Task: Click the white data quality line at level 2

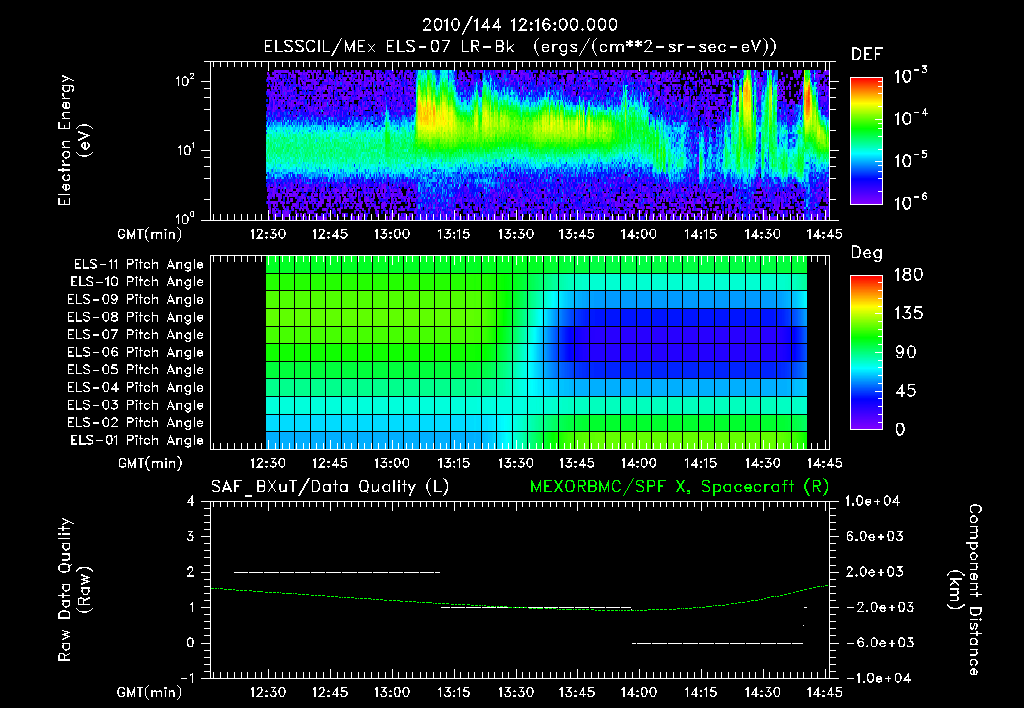Action: [x=337, y=572]
